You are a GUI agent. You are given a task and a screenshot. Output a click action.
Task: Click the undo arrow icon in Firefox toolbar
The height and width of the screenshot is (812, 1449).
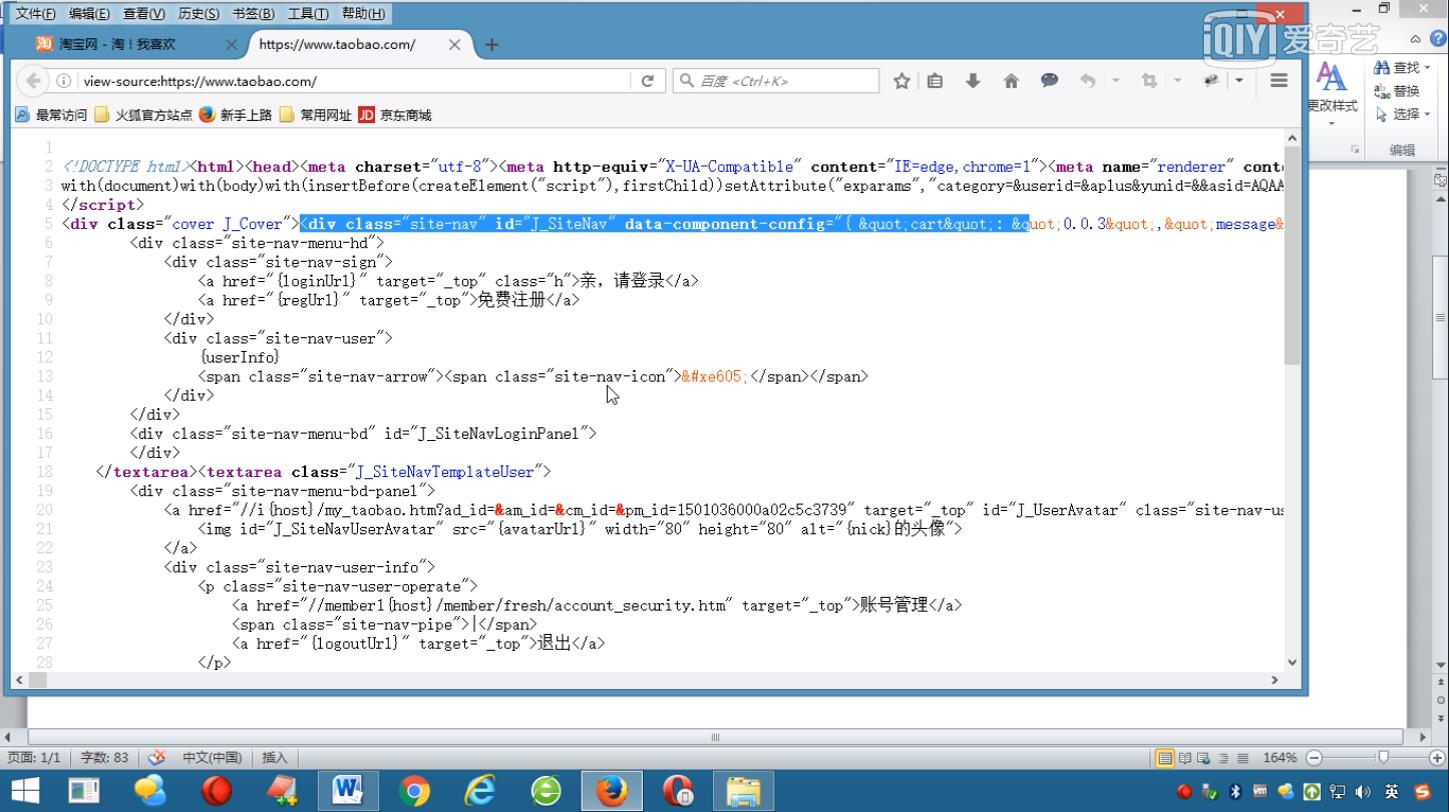tap(1088, 81)
